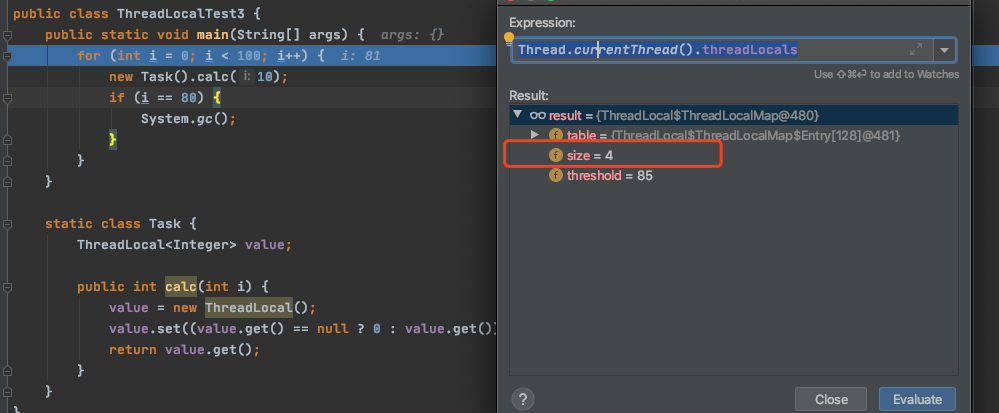Fold the calc method via gutter marker

pos(7,287)
